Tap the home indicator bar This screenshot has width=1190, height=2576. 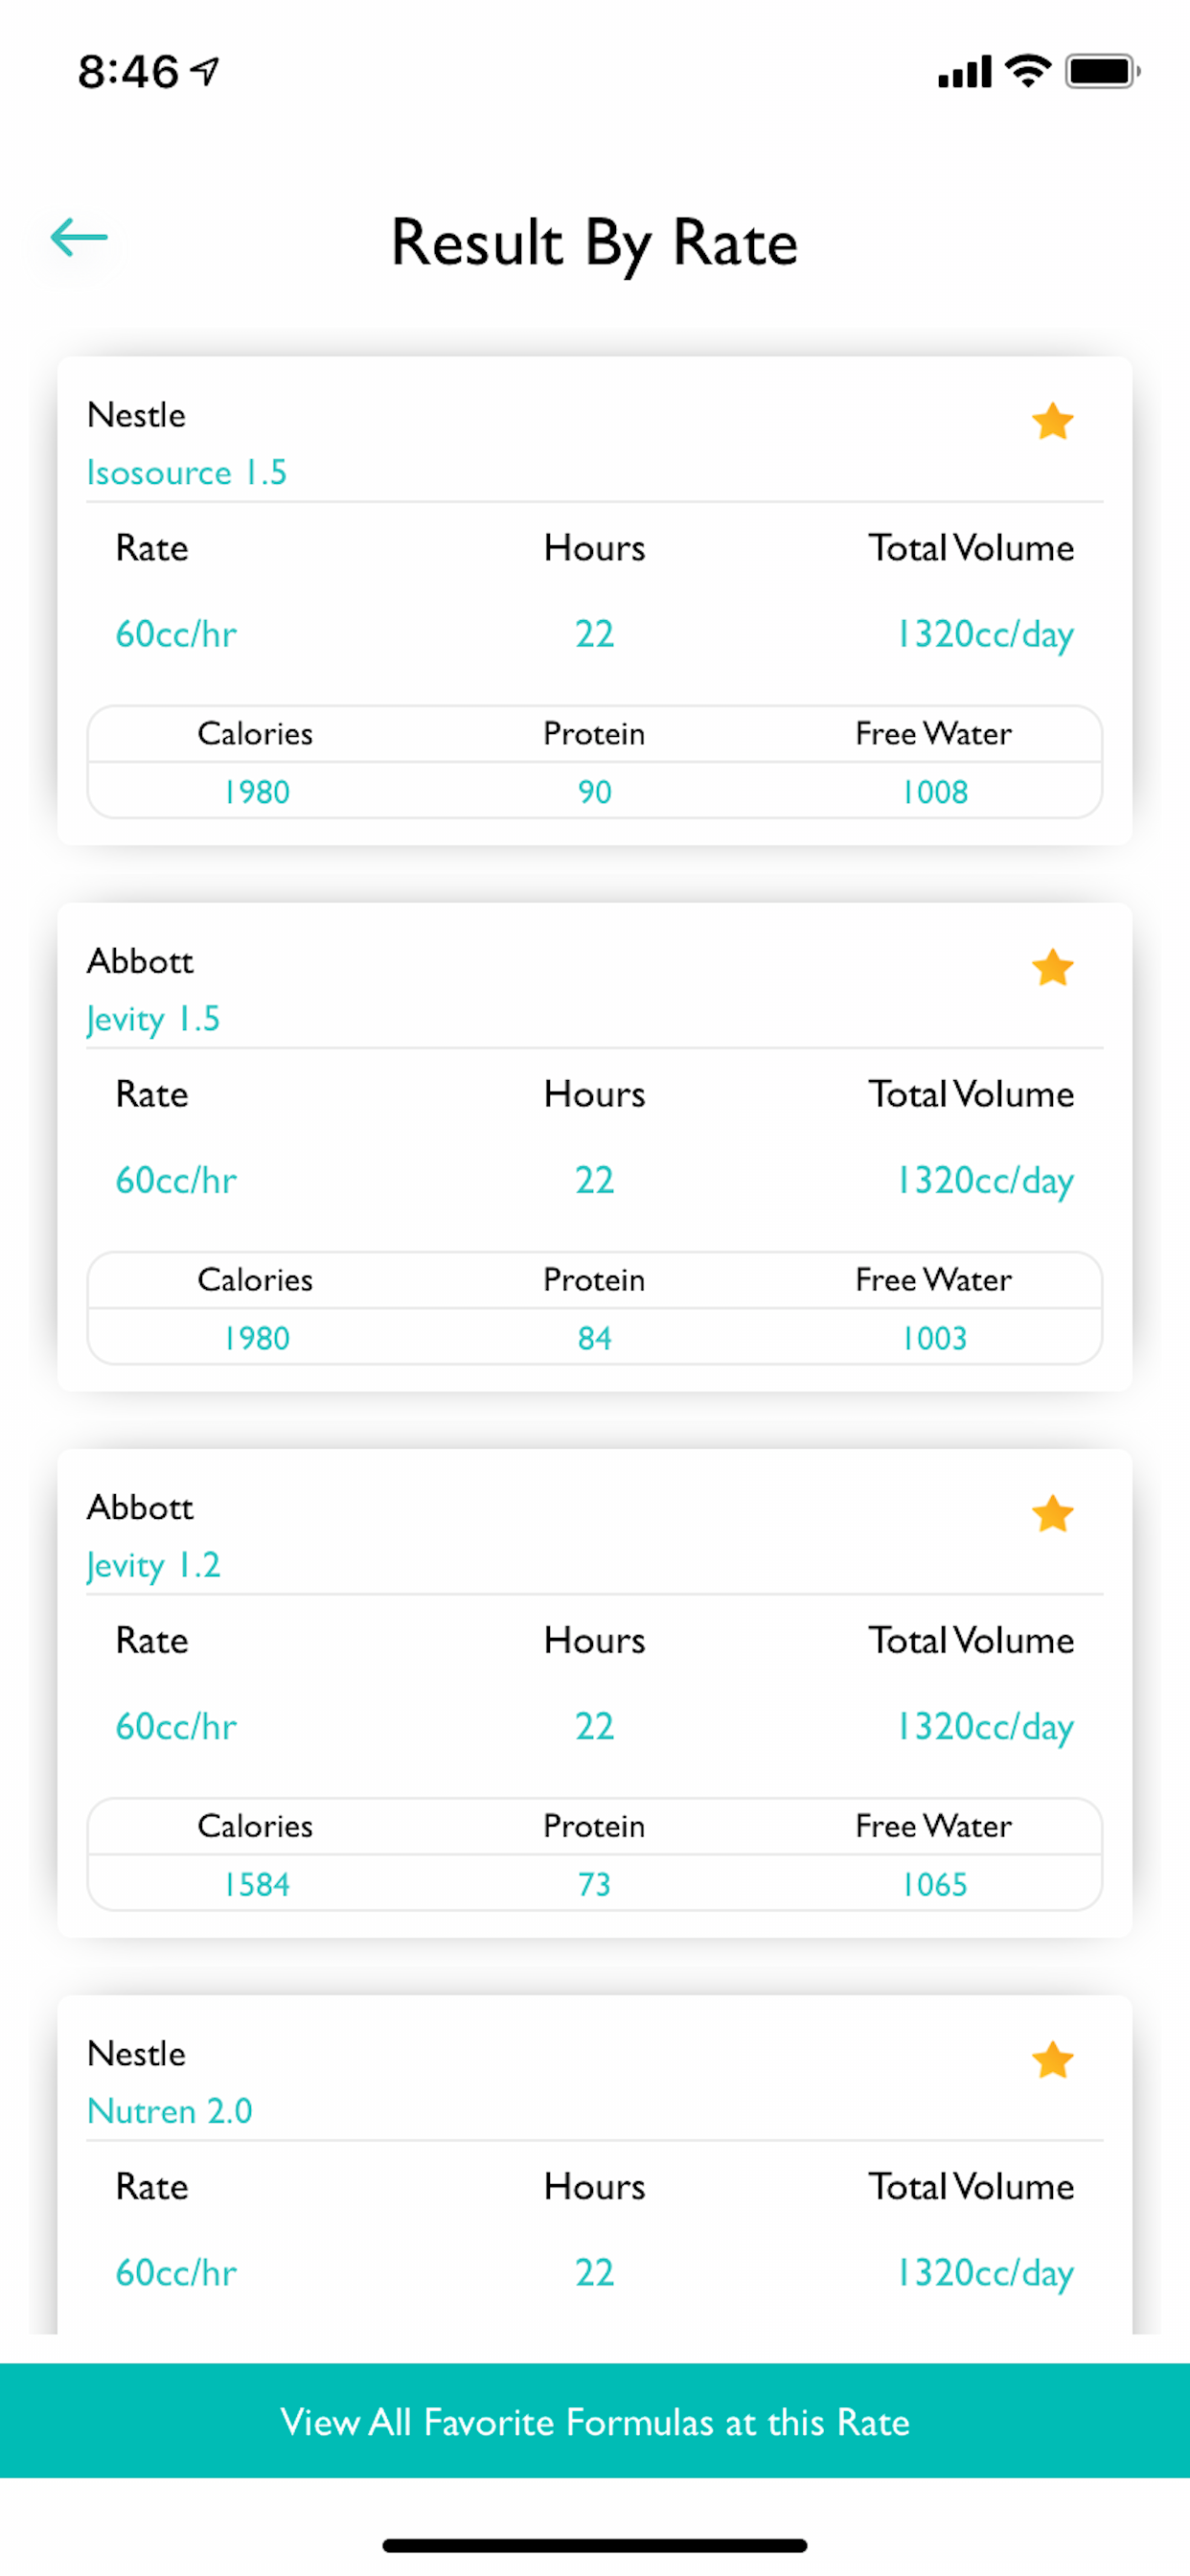click(x=595, y=2545)
